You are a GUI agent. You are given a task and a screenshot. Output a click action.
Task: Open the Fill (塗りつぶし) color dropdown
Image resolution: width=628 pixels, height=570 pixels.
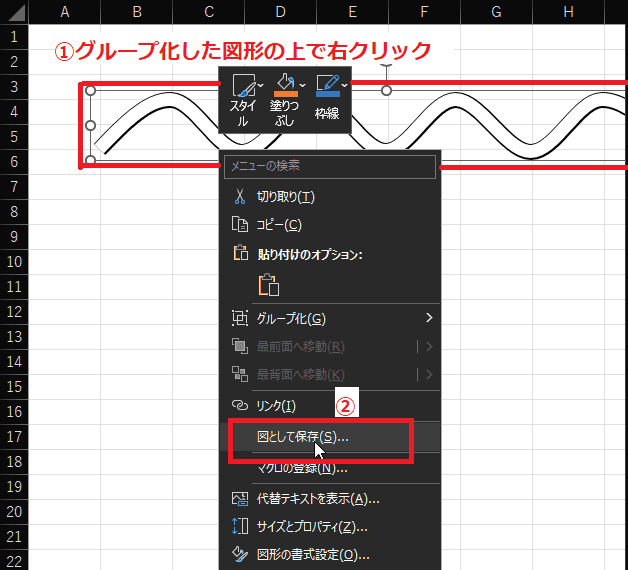tap(302, 84)
